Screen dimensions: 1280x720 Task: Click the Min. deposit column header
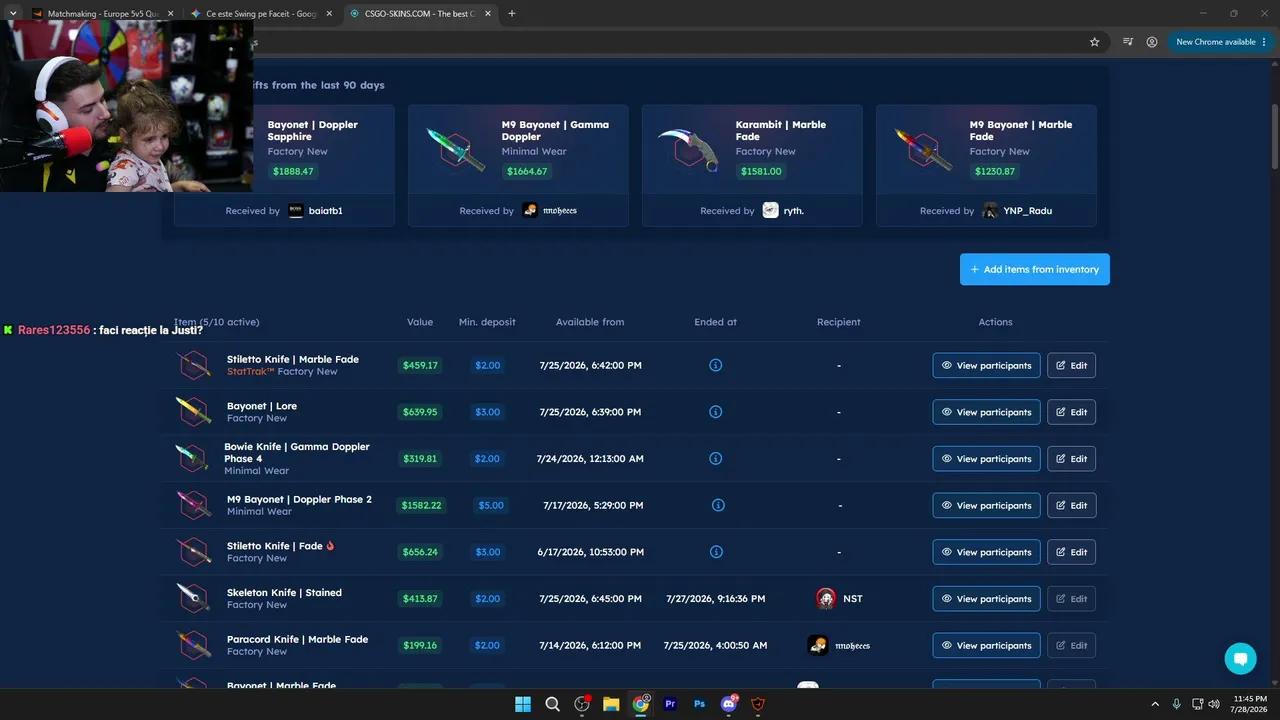tap(487, 322)
